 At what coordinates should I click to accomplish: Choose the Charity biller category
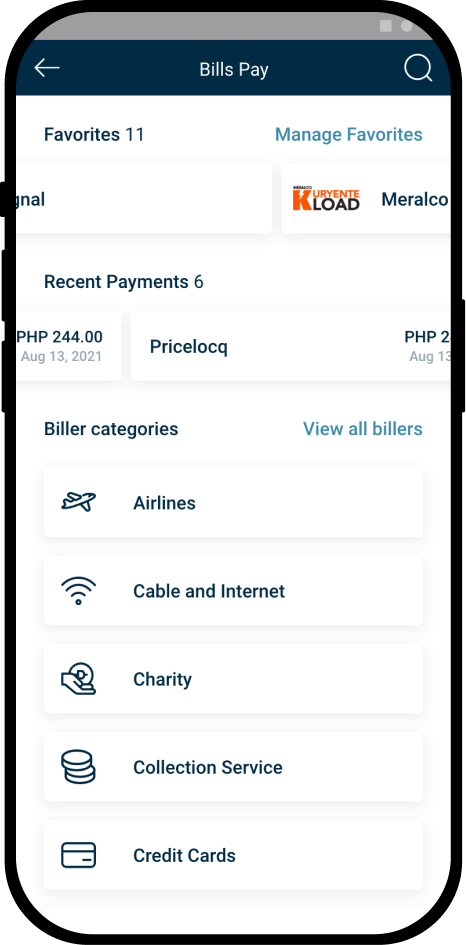[233, 679]
